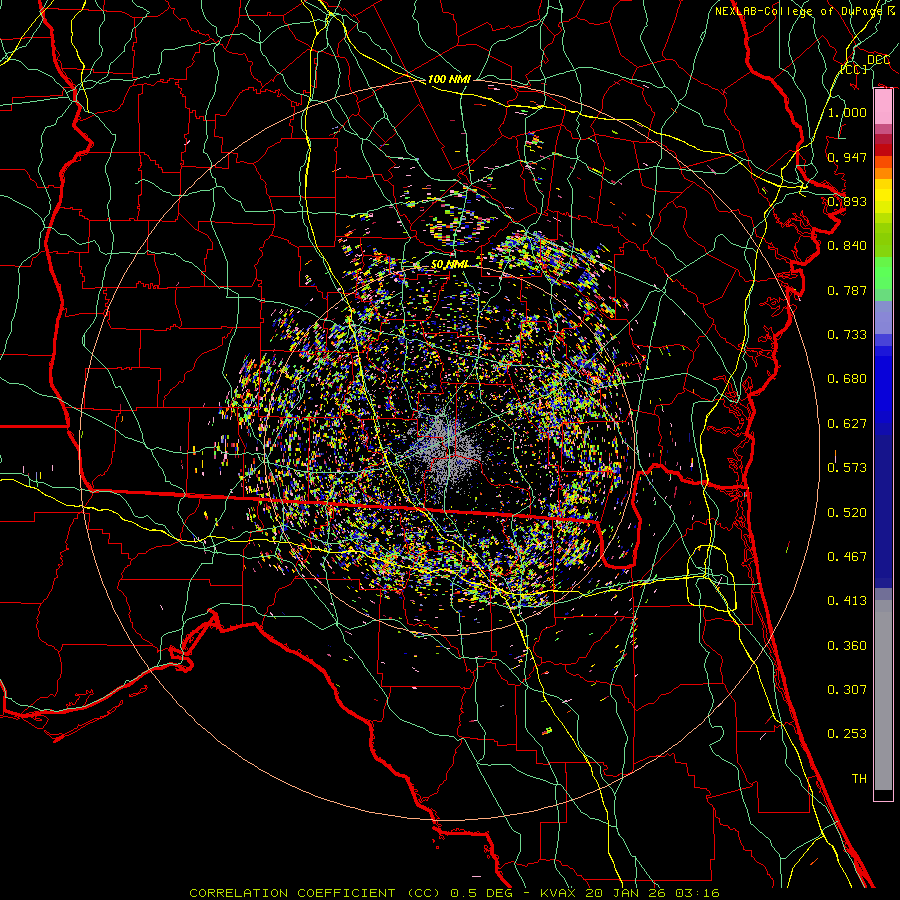Click the 0.360 legend value

(x=847, y=646)
